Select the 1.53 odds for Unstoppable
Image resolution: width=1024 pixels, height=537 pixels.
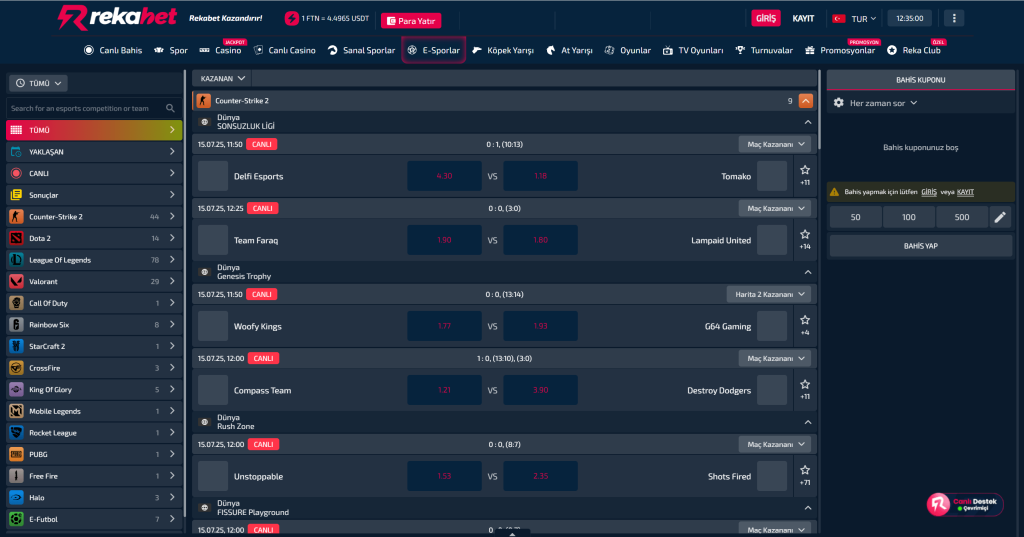(444, 476)
